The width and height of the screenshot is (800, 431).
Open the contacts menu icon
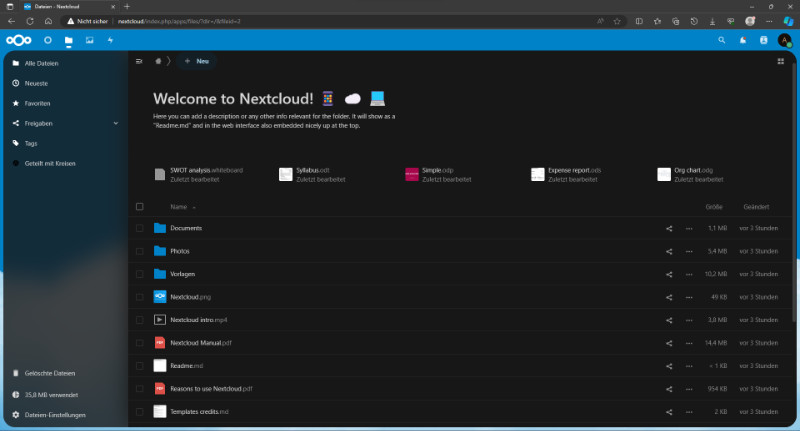(x=764, y=40)
